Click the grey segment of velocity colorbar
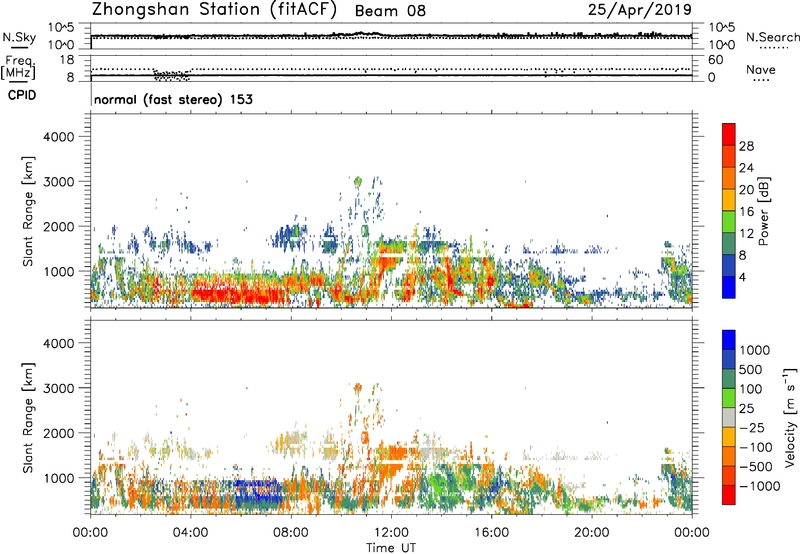The height and width of the screenshot is (554, 800). pyautogui.click(x=729, y=418)
